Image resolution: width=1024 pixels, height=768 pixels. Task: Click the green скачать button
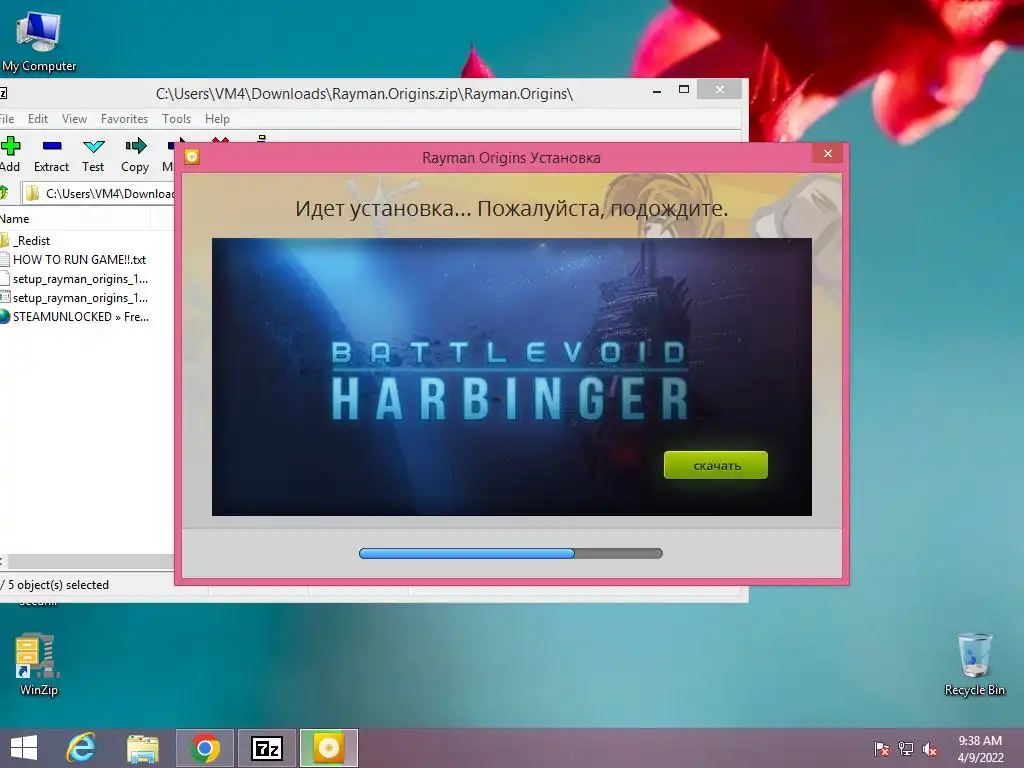(716, 465)
